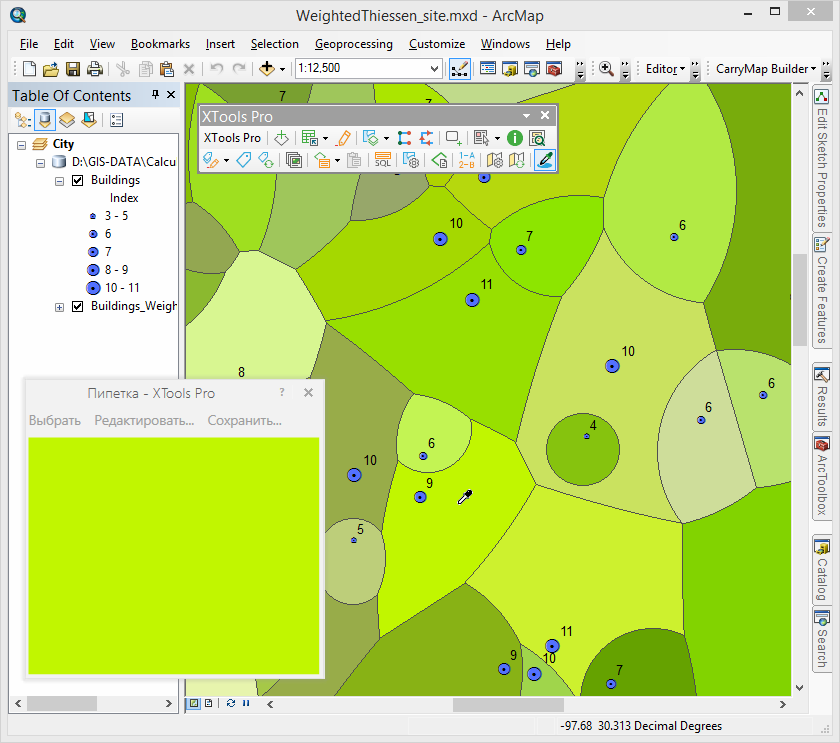Open a map file with the folder icon
840x743 pixels.
coord(51,69)
